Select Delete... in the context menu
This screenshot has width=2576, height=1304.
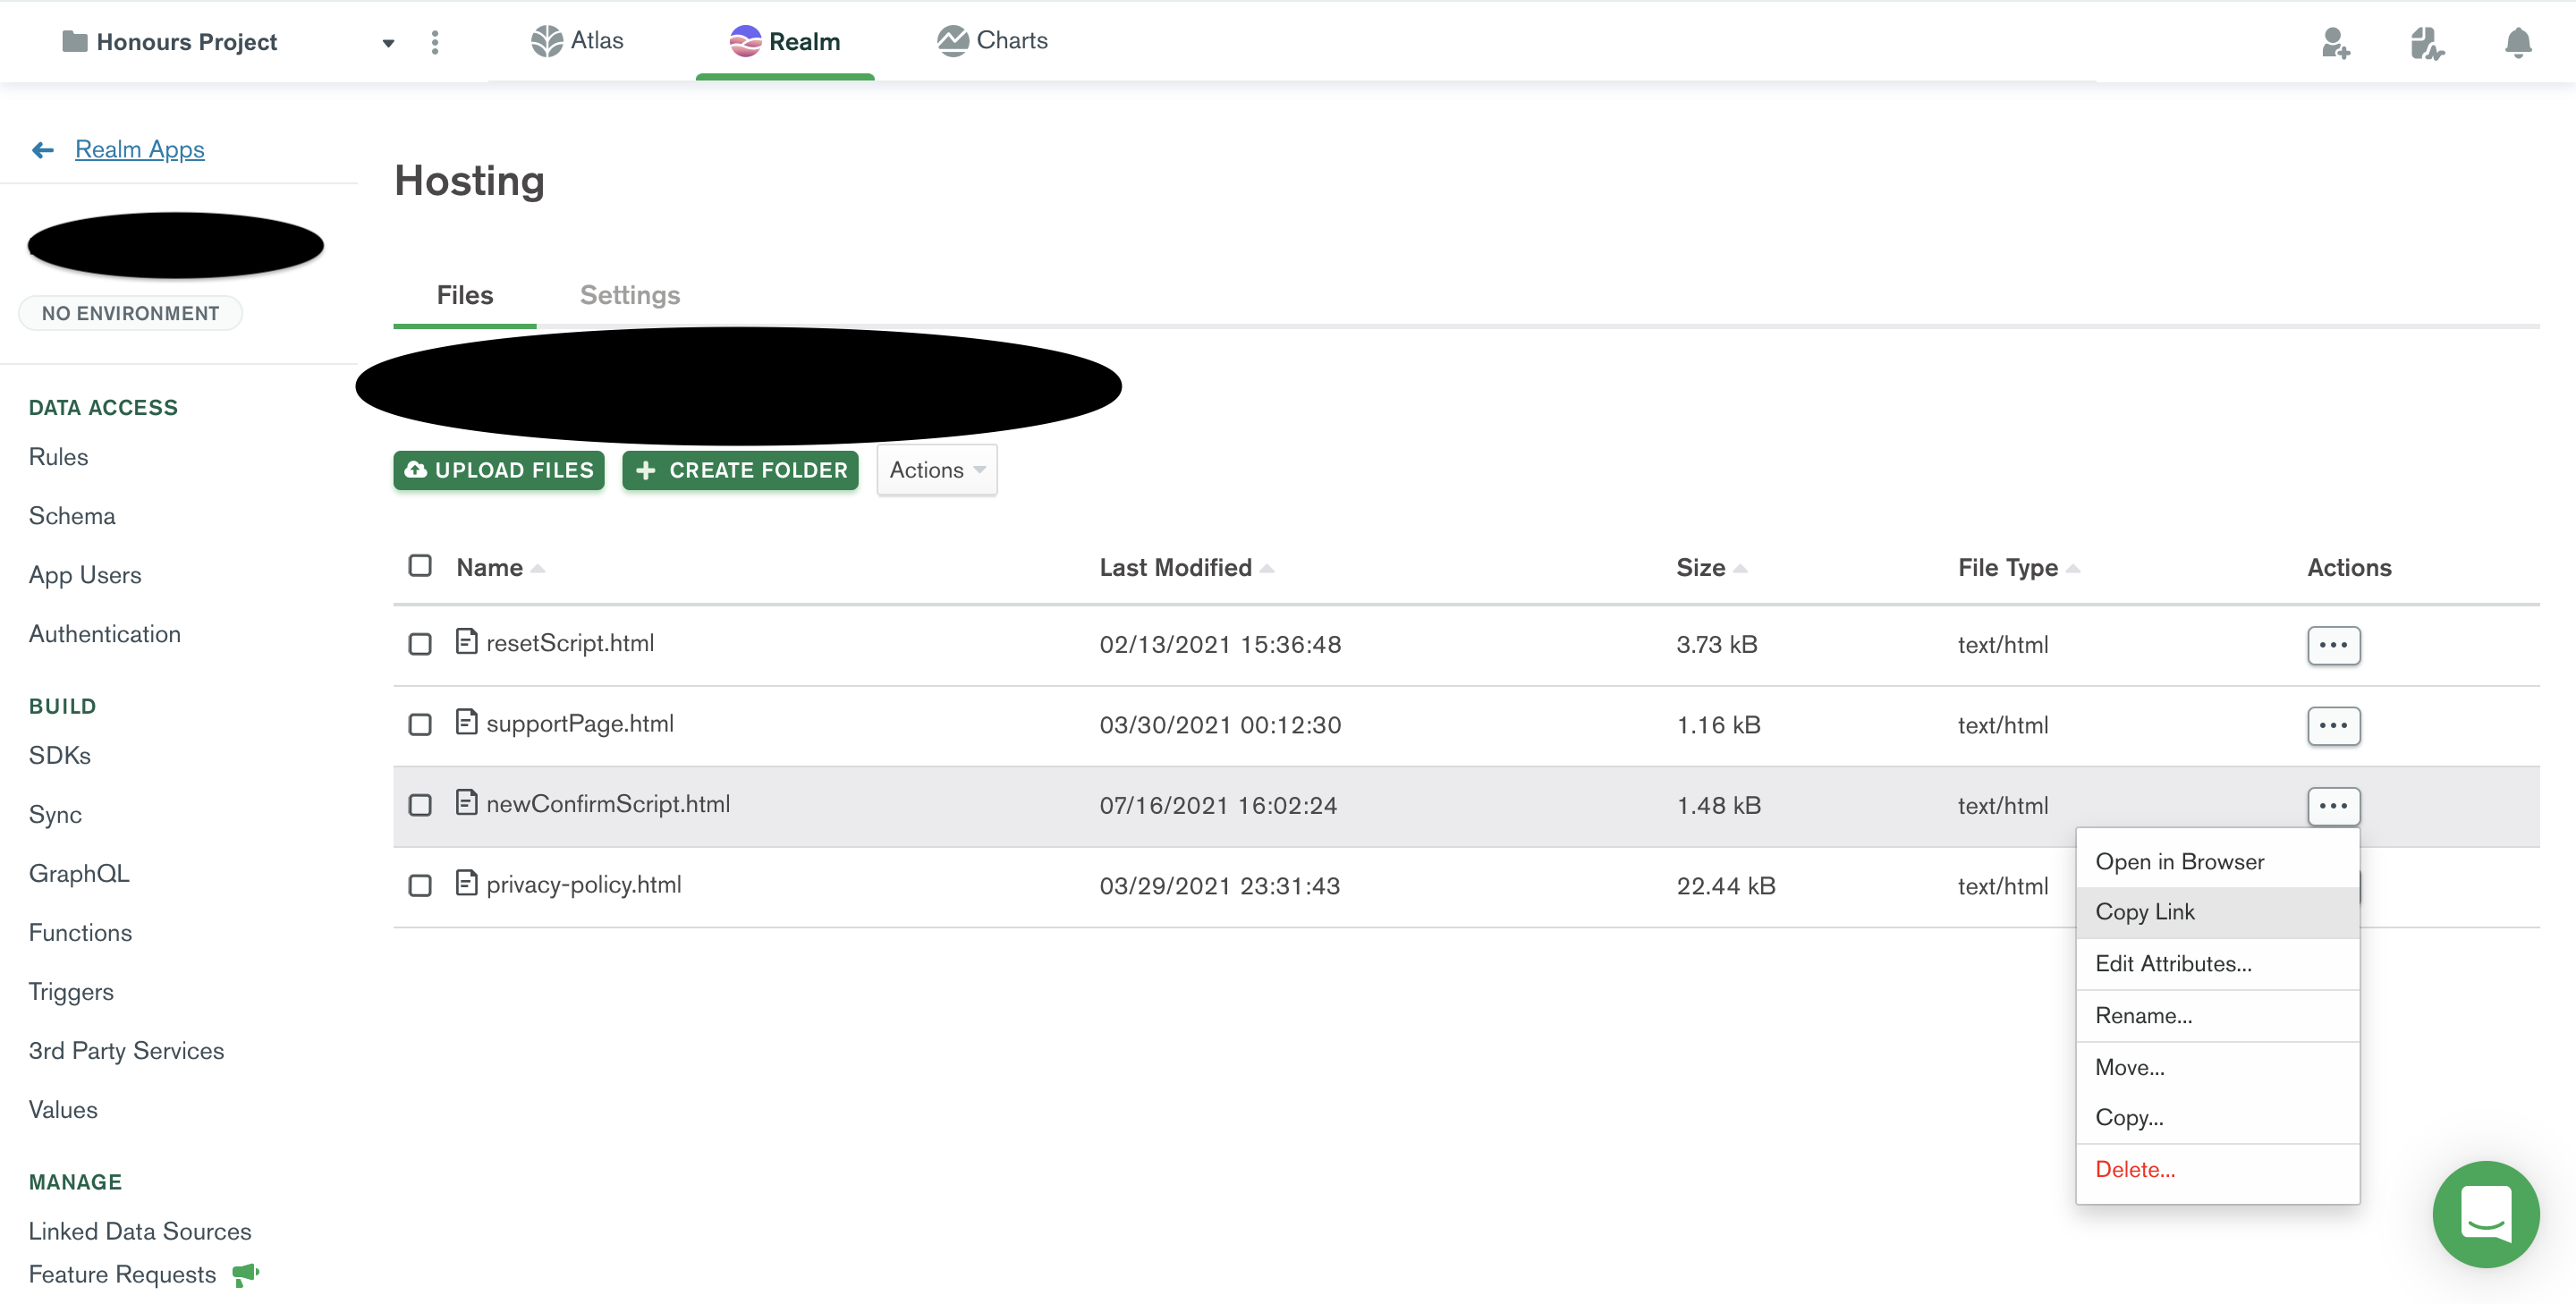coord(2134,1168)
